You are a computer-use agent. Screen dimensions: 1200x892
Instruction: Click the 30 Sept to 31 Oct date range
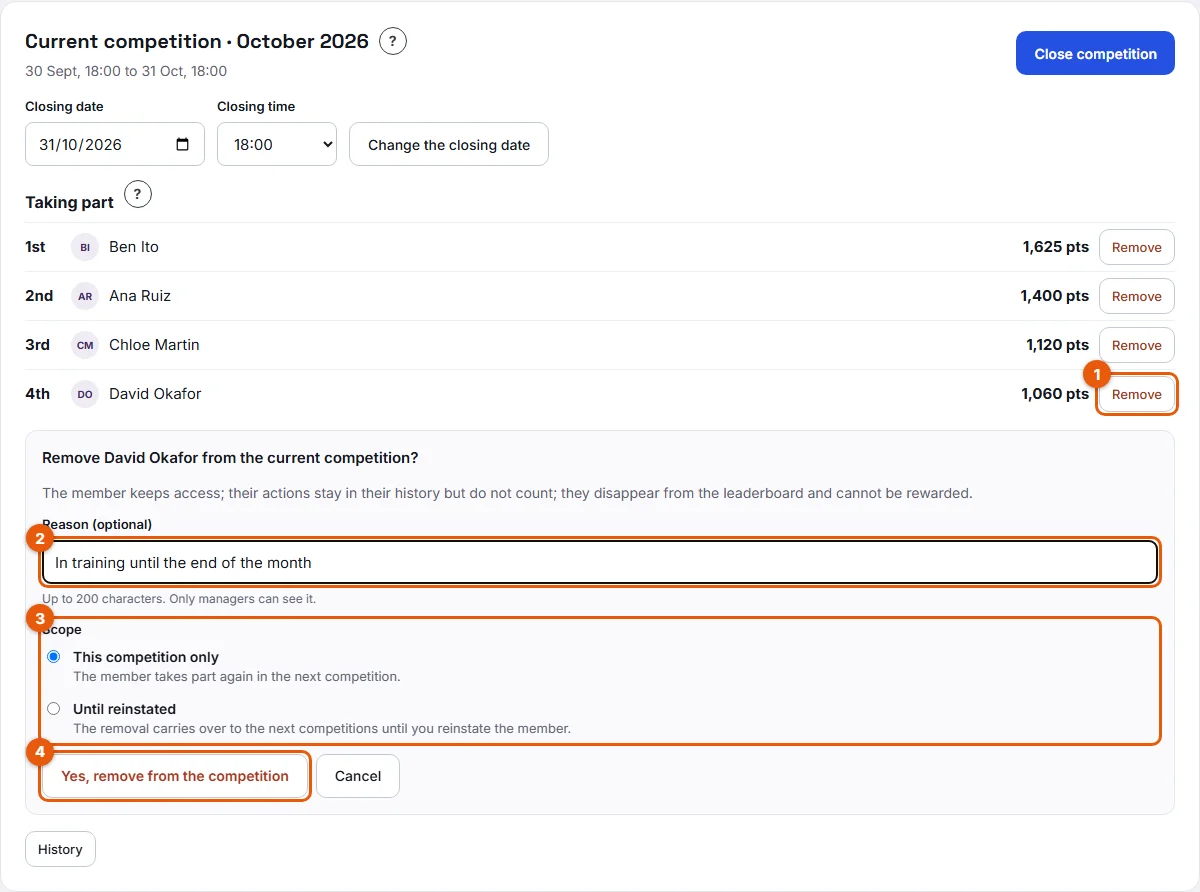[x=126, y=71]
